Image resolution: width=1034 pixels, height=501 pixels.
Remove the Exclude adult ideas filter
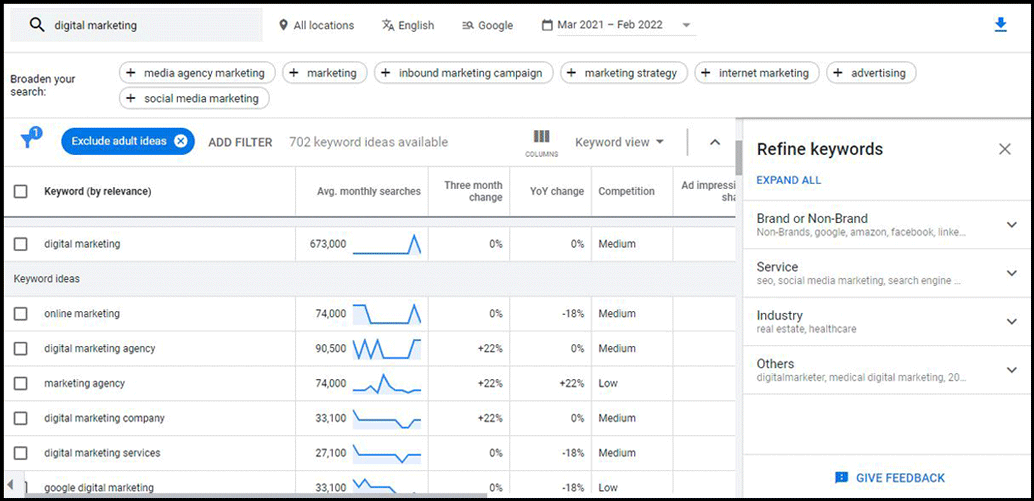tap(181, 141)
